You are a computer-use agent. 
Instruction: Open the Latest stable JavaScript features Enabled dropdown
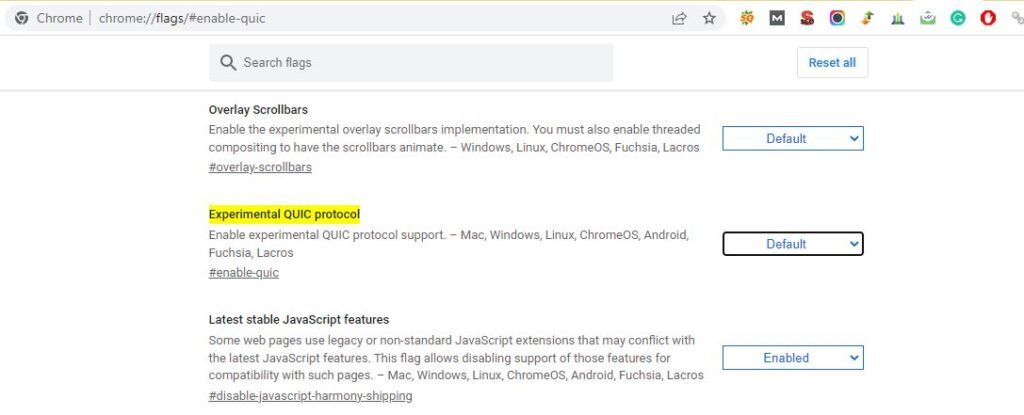click(x=793, y=357)
